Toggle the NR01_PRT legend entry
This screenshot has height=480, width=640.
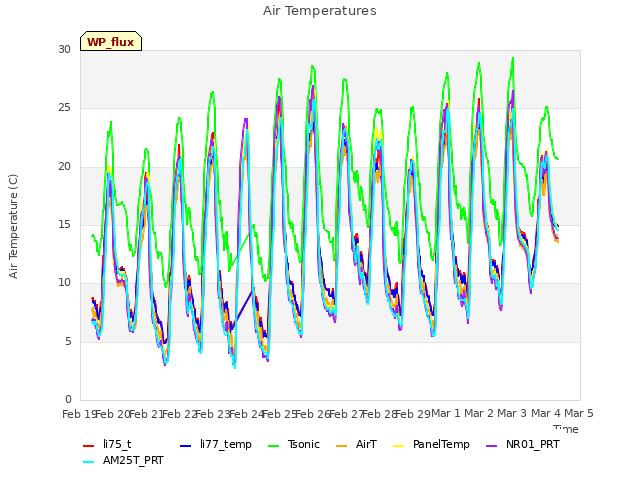[523, 444]
